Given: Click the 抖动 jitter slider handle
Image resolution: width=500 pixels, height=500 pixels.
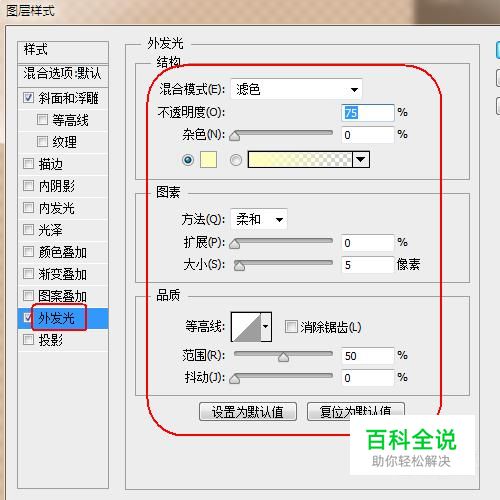Looking at the screenshot, I should click(235, 379).
